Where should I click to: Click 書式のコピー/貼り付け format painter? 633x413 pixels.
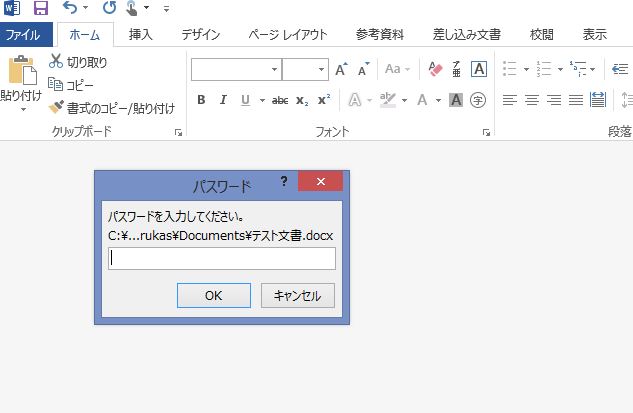[x=112, y=108]
